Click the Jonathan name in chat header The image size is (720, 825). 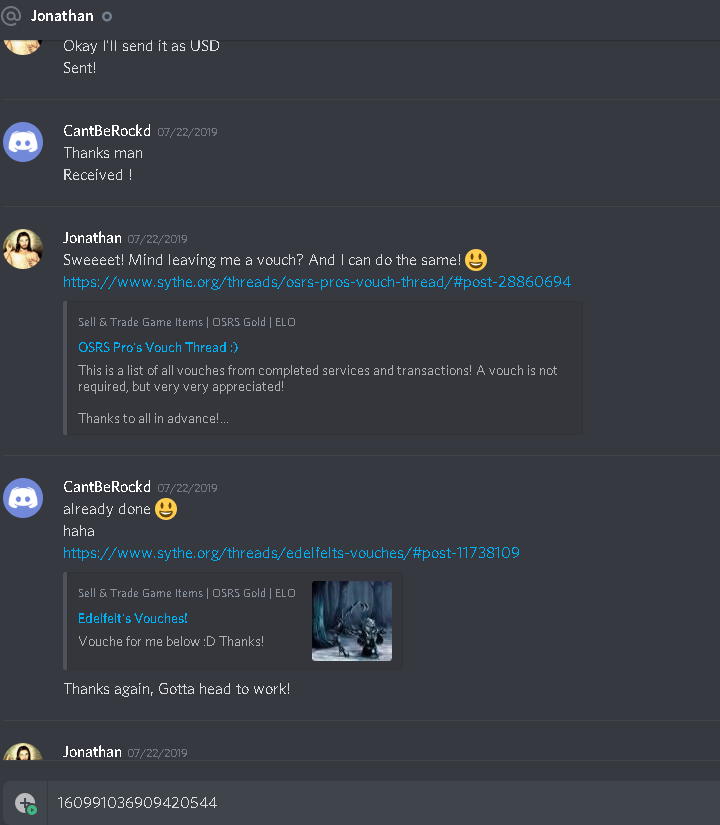click(62, 16)
